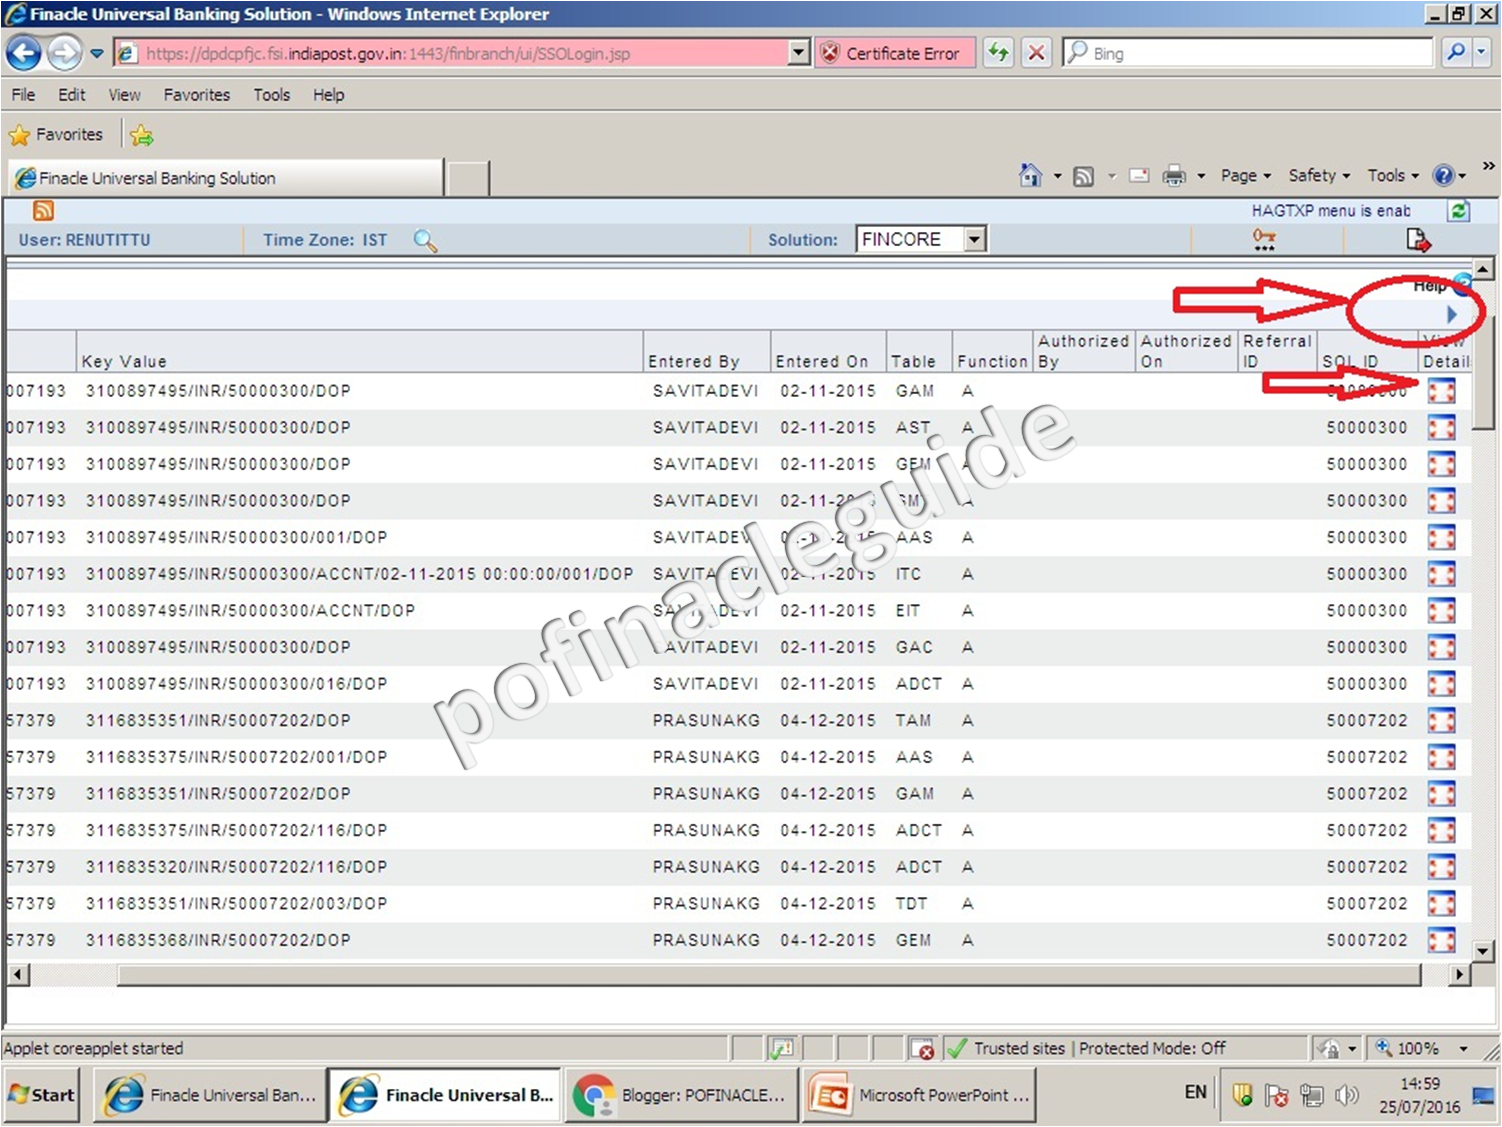
Task: Click the Certificate Error indicator
Action: coord(893,52)
